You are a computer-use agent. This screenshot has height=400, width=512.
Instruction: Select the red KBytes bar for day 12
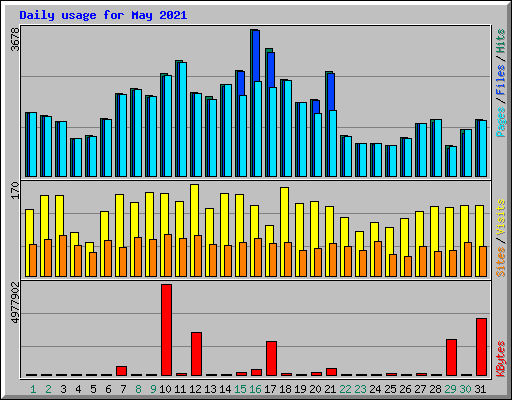tap(196, 354)
